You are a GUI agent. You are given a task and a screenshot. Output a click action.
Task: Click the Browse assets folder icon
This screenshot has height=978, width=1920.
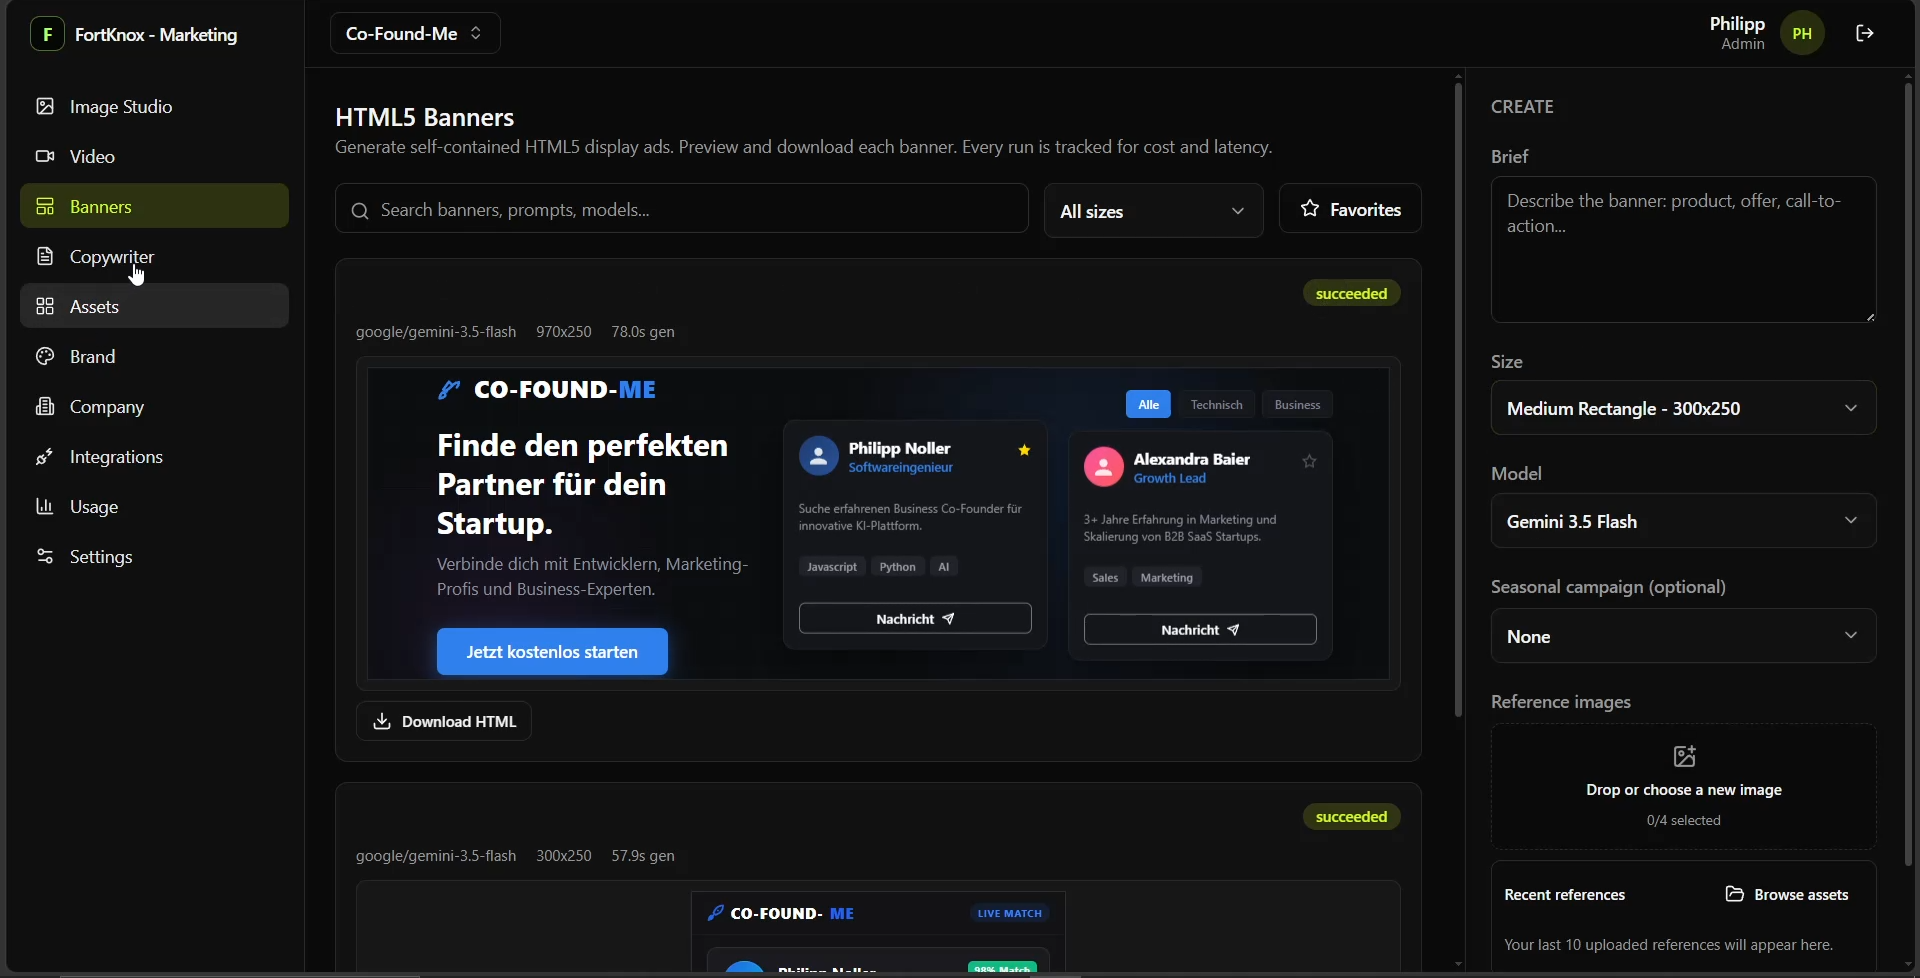tap(1735, 895)
